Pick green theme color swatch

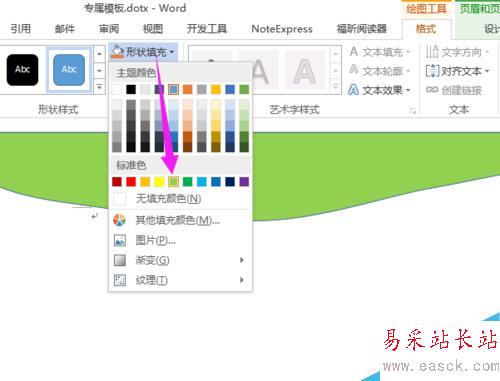[244, 89]
